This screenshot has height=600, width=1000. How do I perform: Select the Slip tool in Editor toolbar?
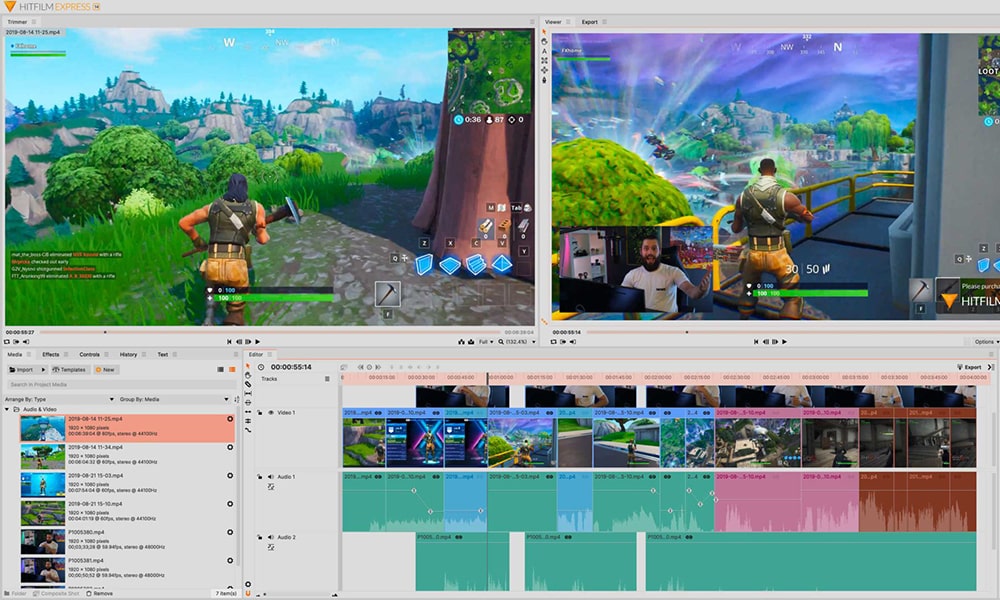click(x=248, y=394)
